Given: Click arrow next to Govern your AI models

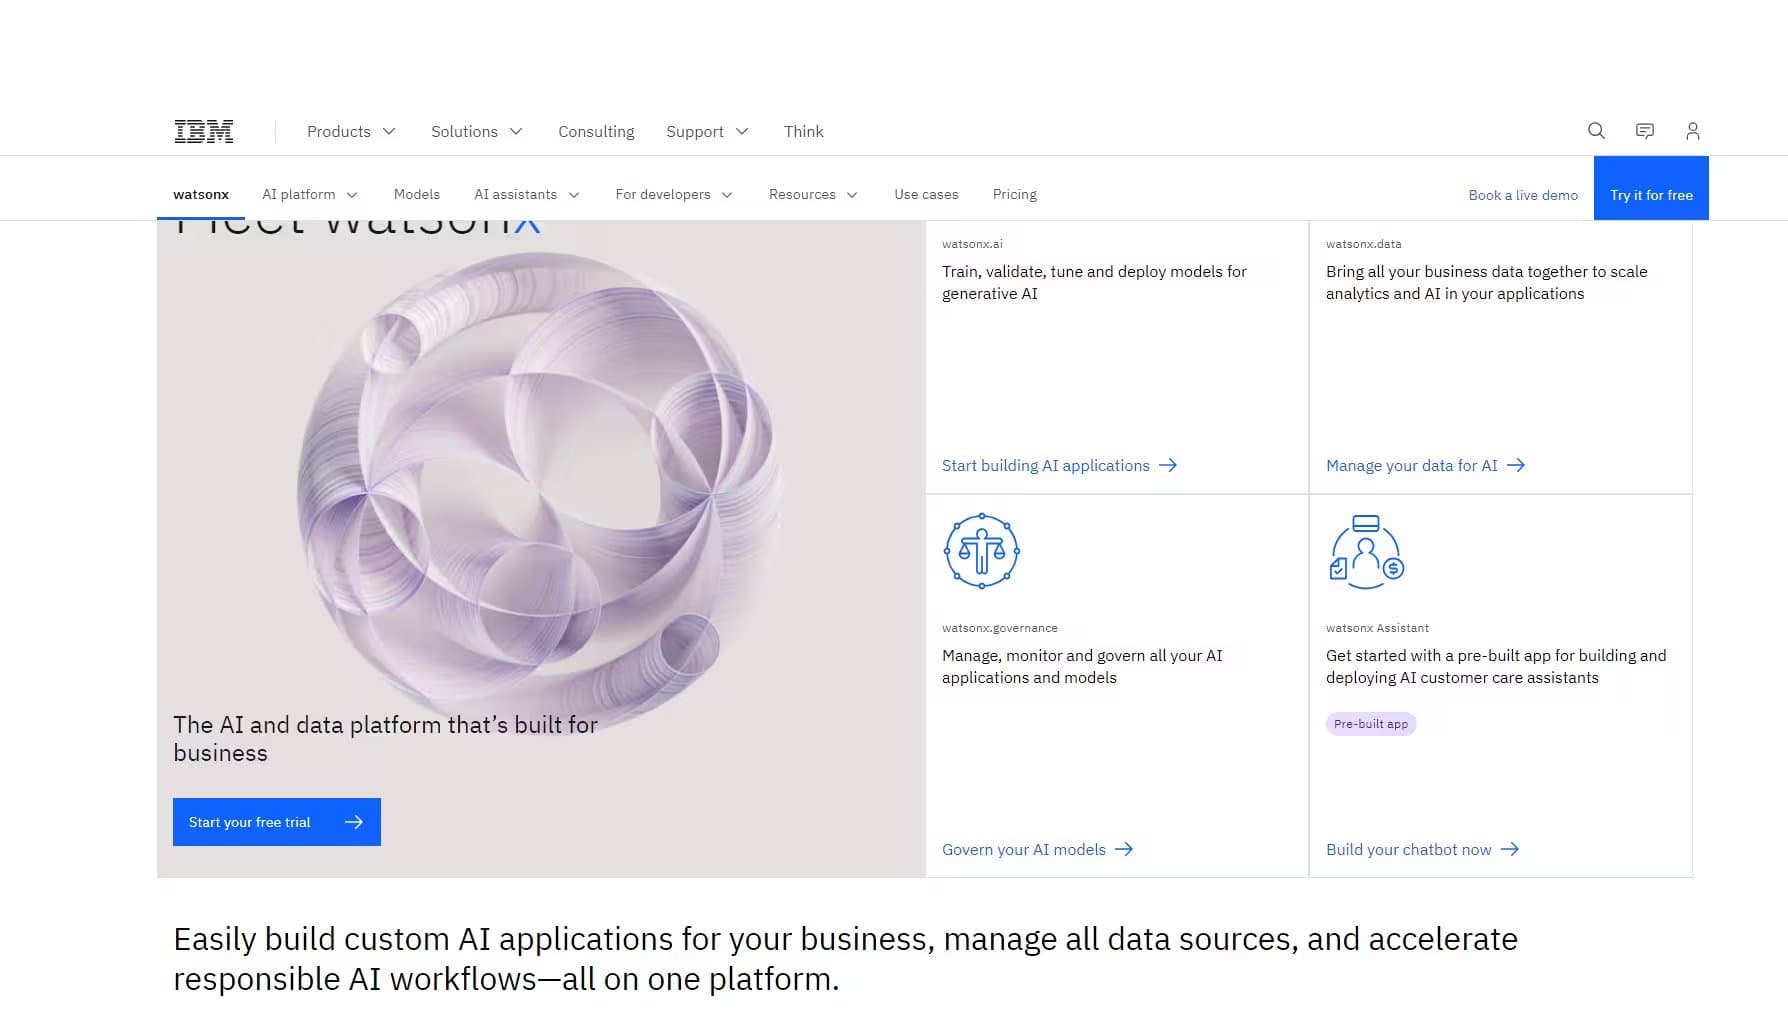Looking at the screenshot, I should (1124, 849).
